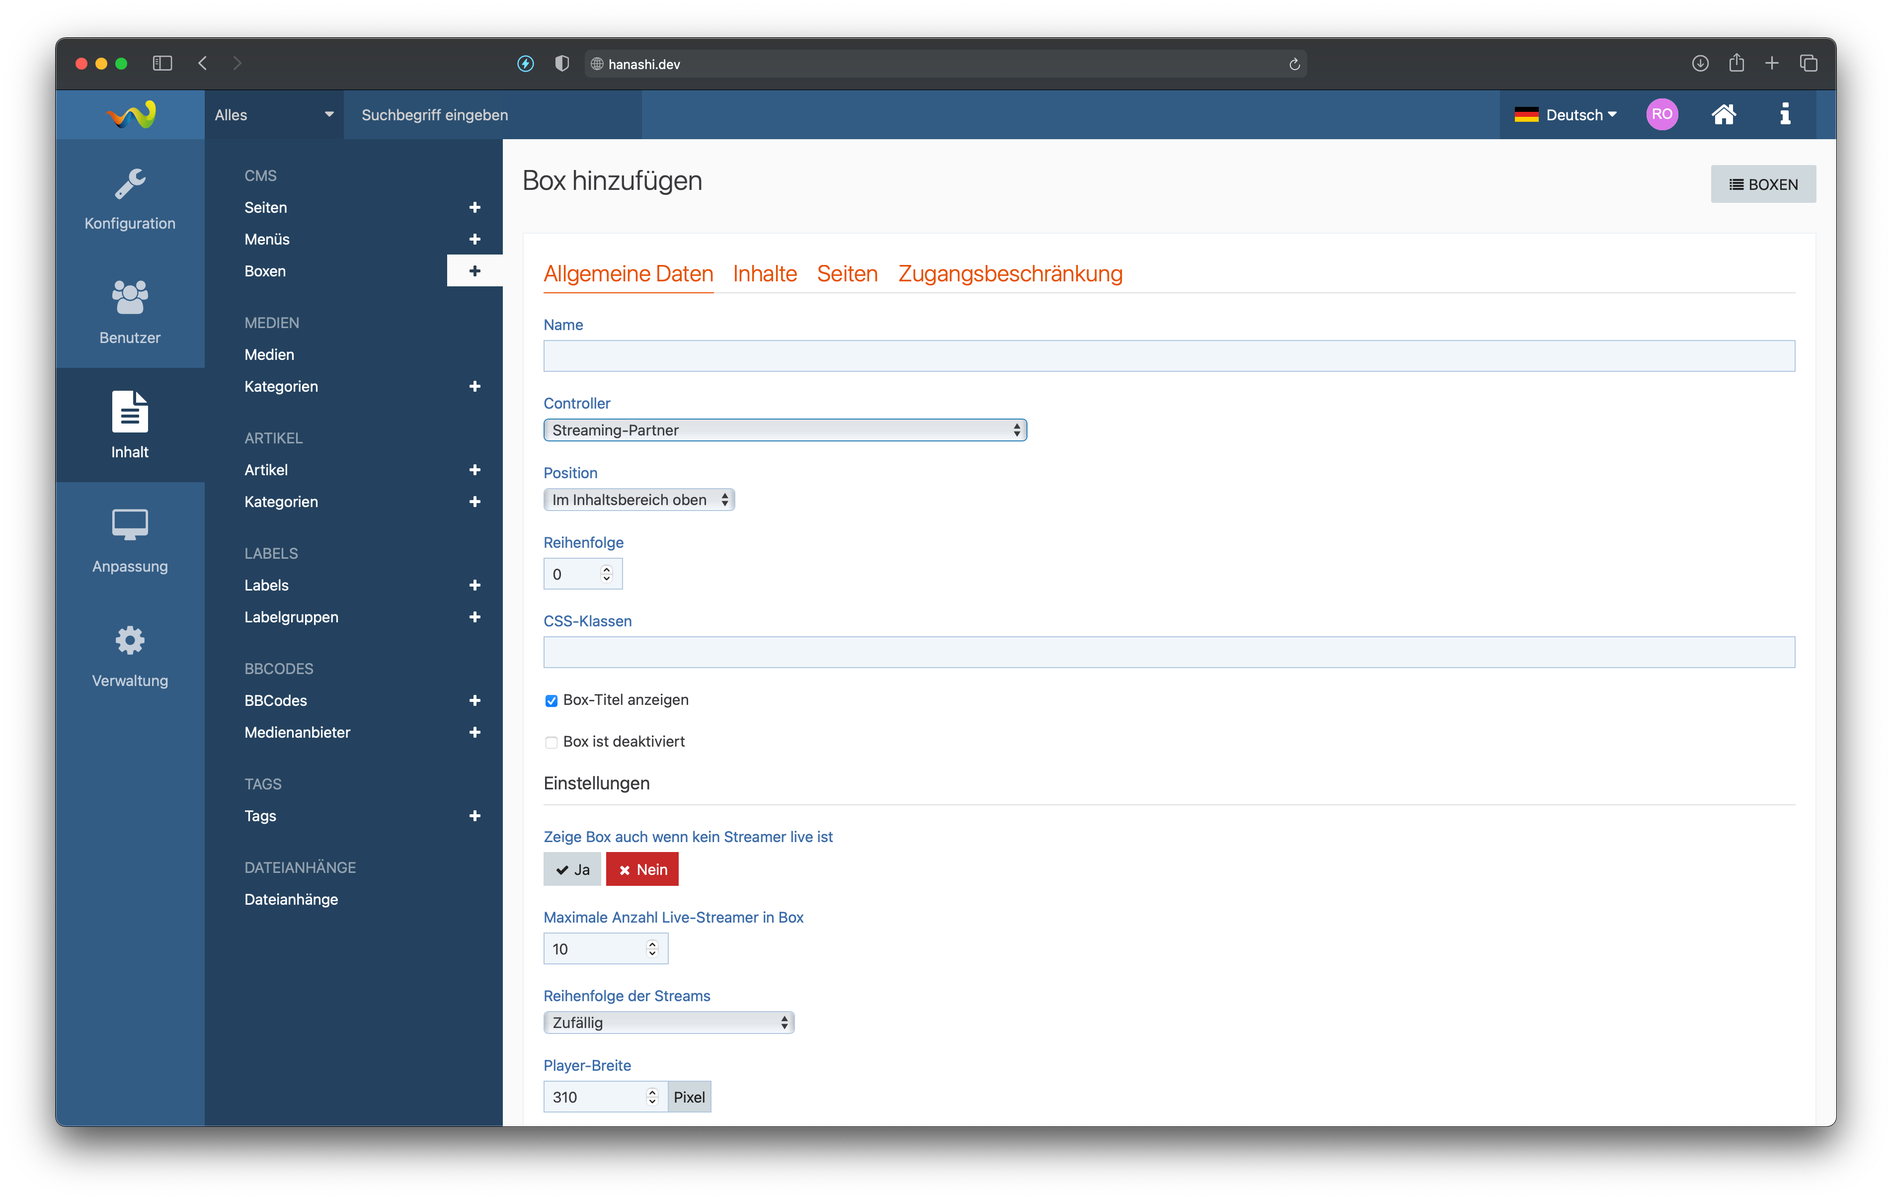Viewport: 1892px width, 1200px height.
Task: Click the home icon in header
Action: pyautogui.click(x=1723, y=115)
